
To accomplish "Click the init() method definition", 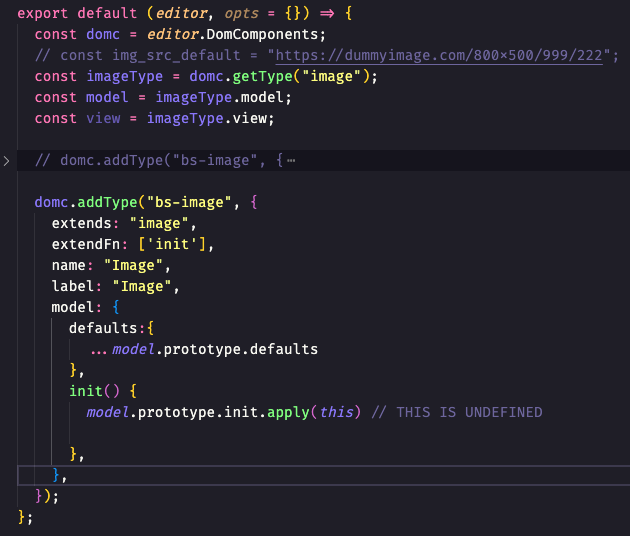I will [x=94, y=391].
